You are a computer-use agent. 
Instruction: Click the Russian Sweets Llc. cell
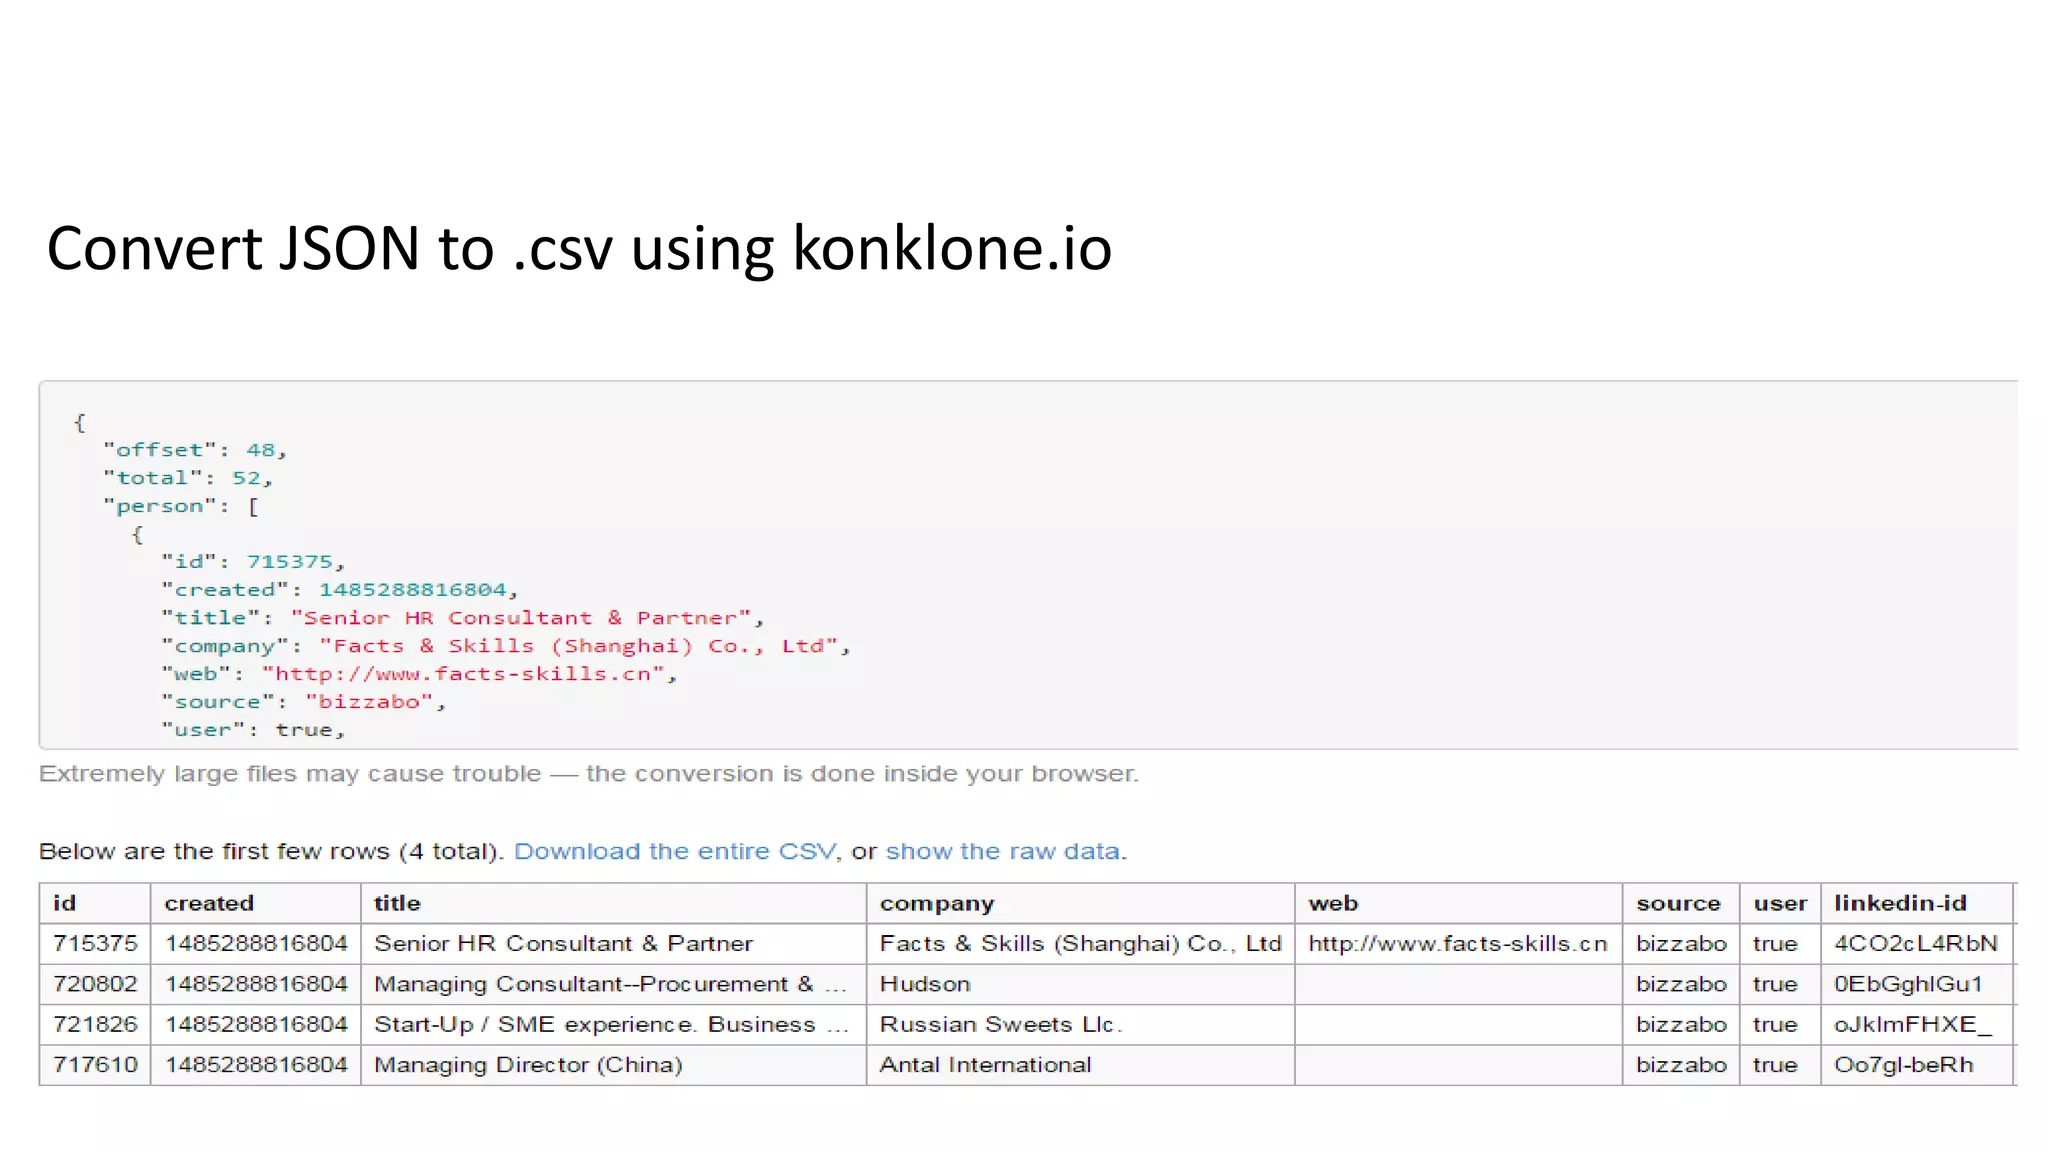point(1001,1024)
